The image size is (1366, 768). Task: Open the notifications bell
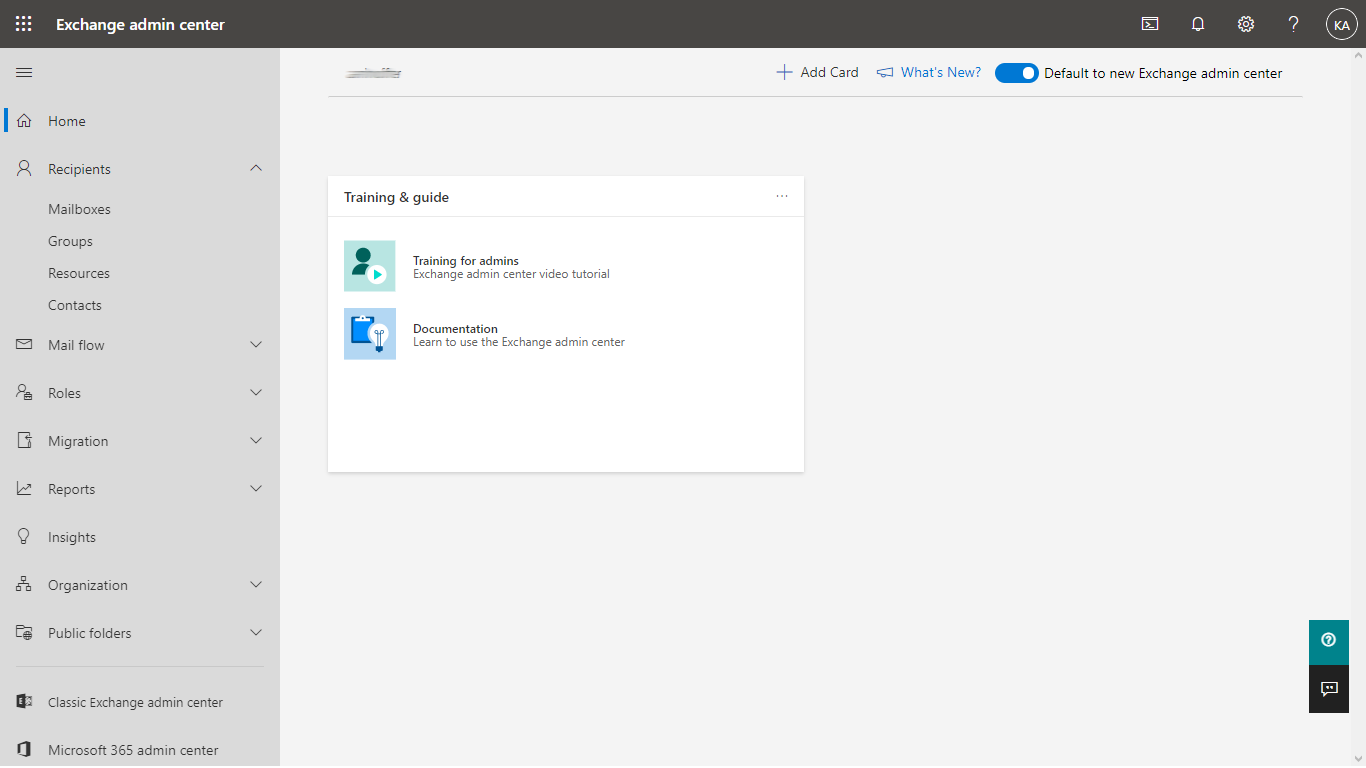click(1198, 24)
